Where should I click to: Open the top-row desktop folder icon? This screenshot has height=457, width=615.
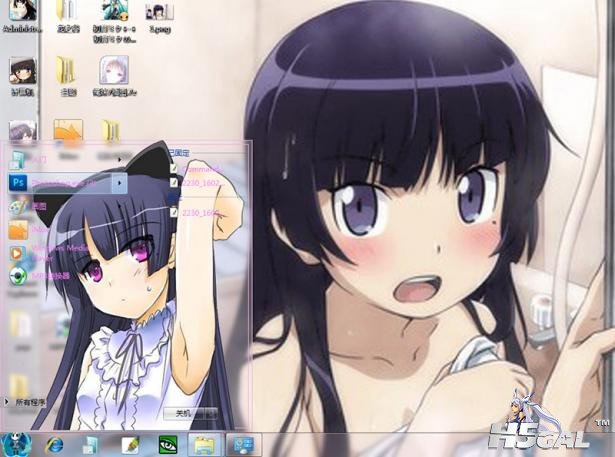[67, 16]
